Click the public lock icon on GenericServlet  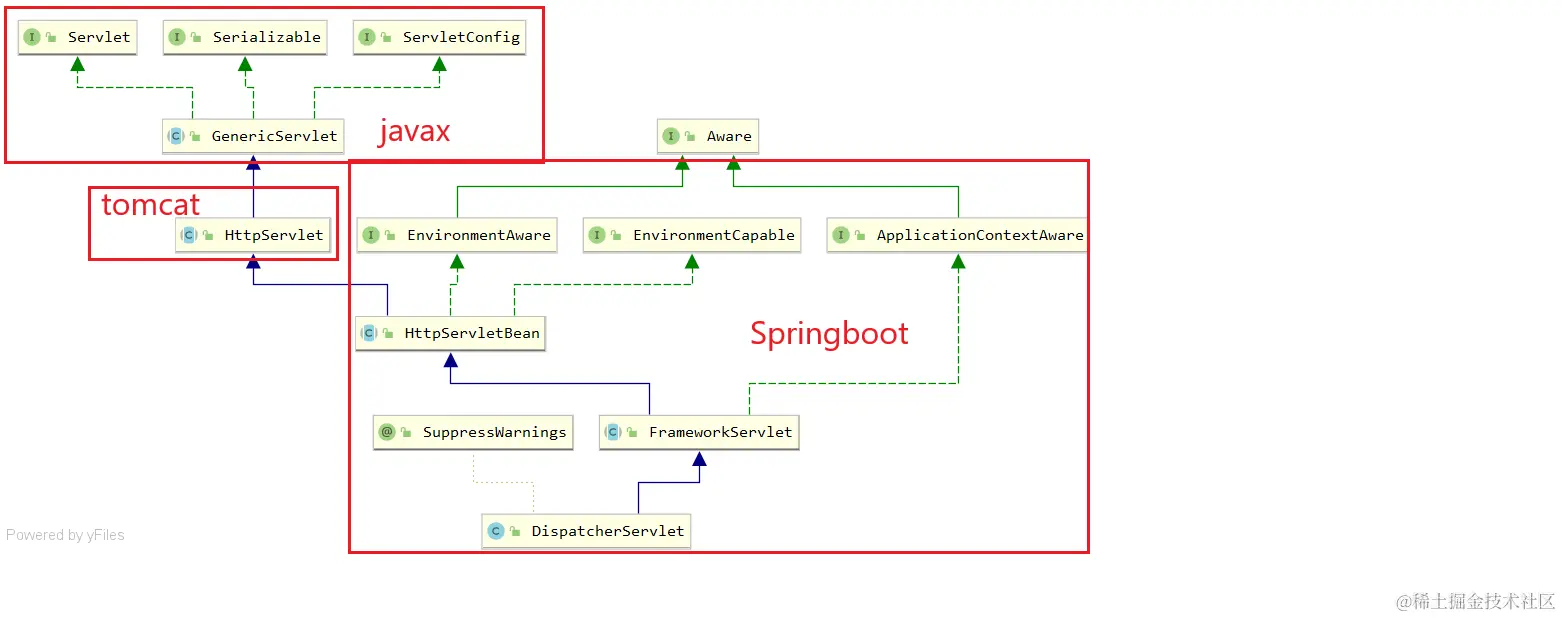pyautogui.click(x=195, y=136)
